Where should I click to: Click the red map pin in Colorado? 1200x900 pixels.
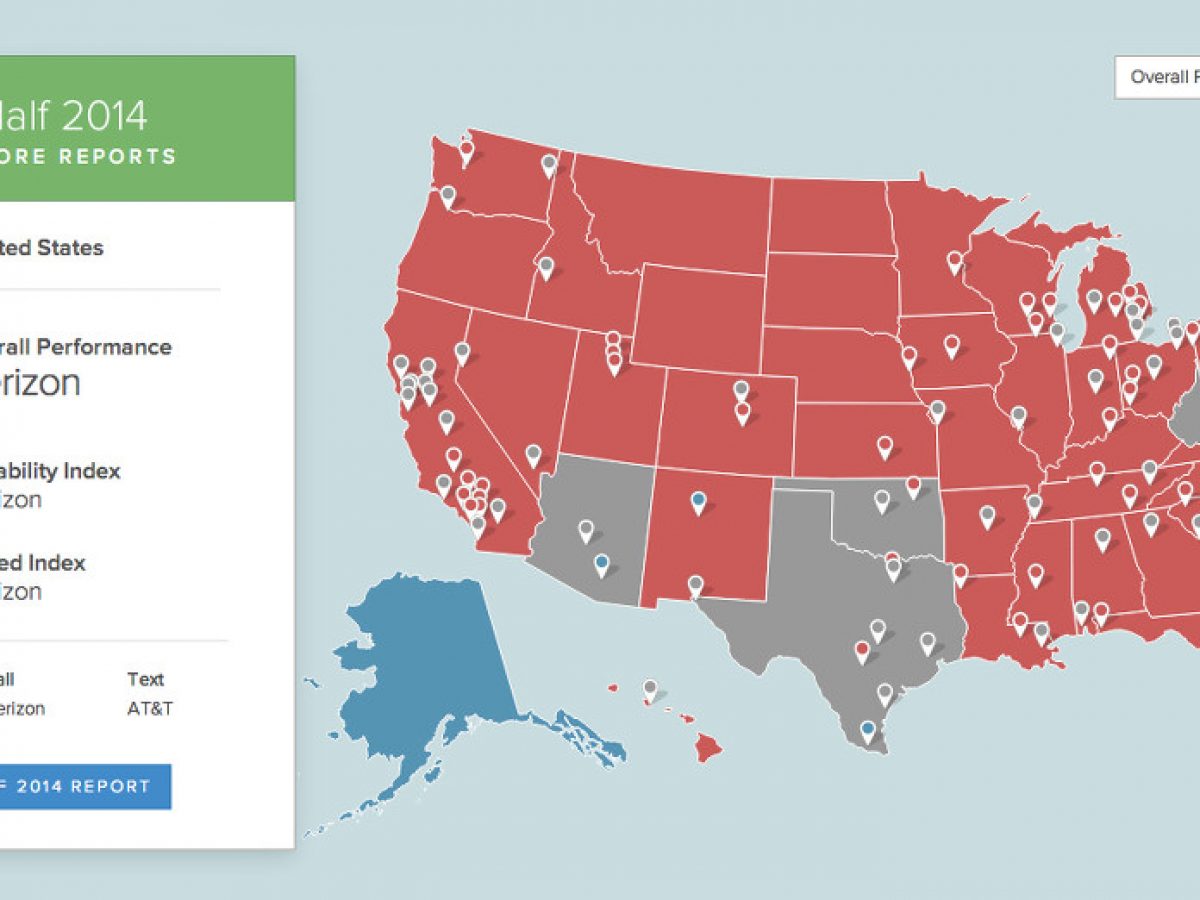(742, 412)
